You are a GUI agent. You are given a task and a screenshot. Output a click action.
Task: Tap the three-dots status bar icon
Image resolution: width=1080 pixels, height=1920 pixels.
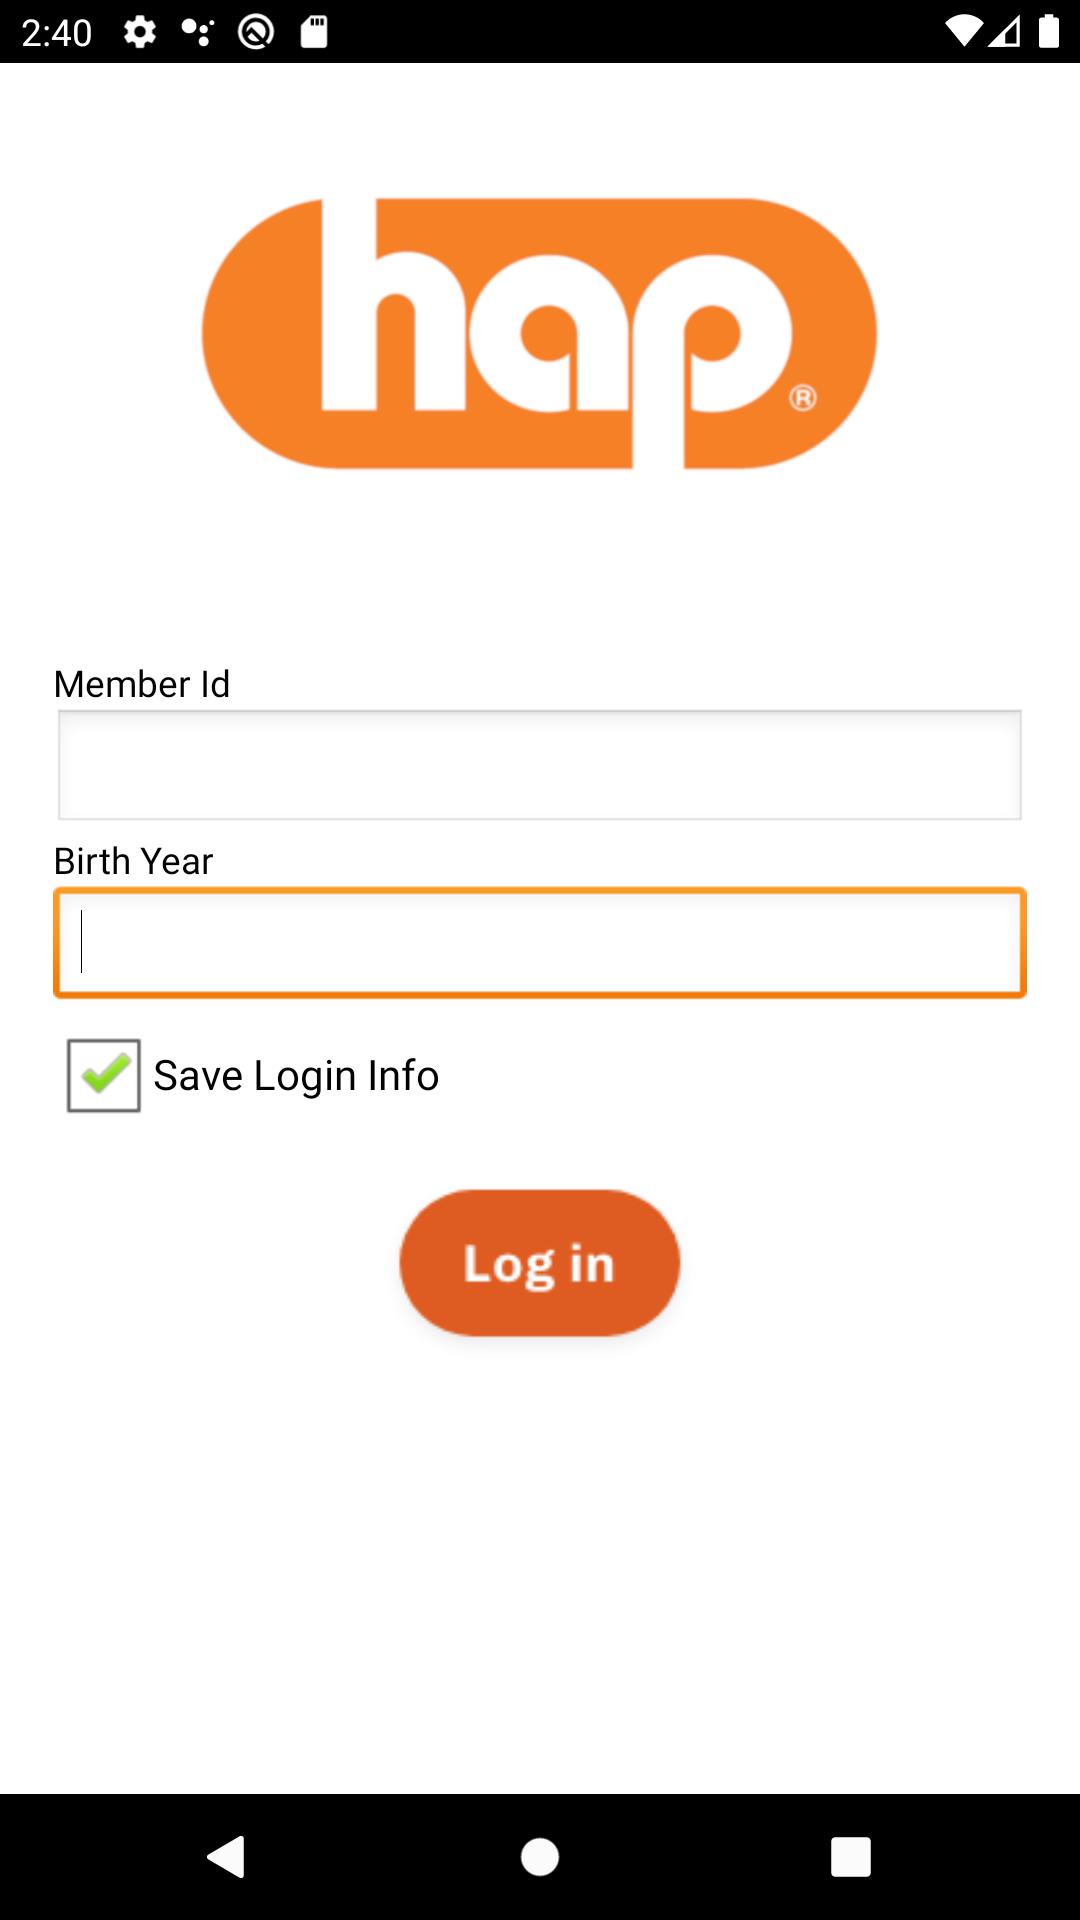point(197,32)
